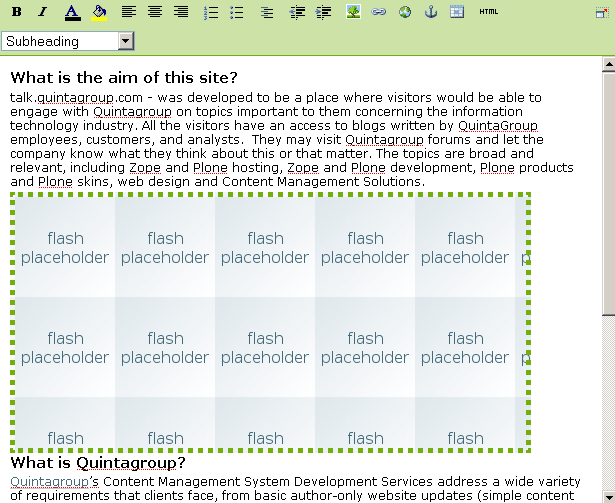Click the heading 'What is Quintagroup?'
Screen dimensions: 615x503
98,463
